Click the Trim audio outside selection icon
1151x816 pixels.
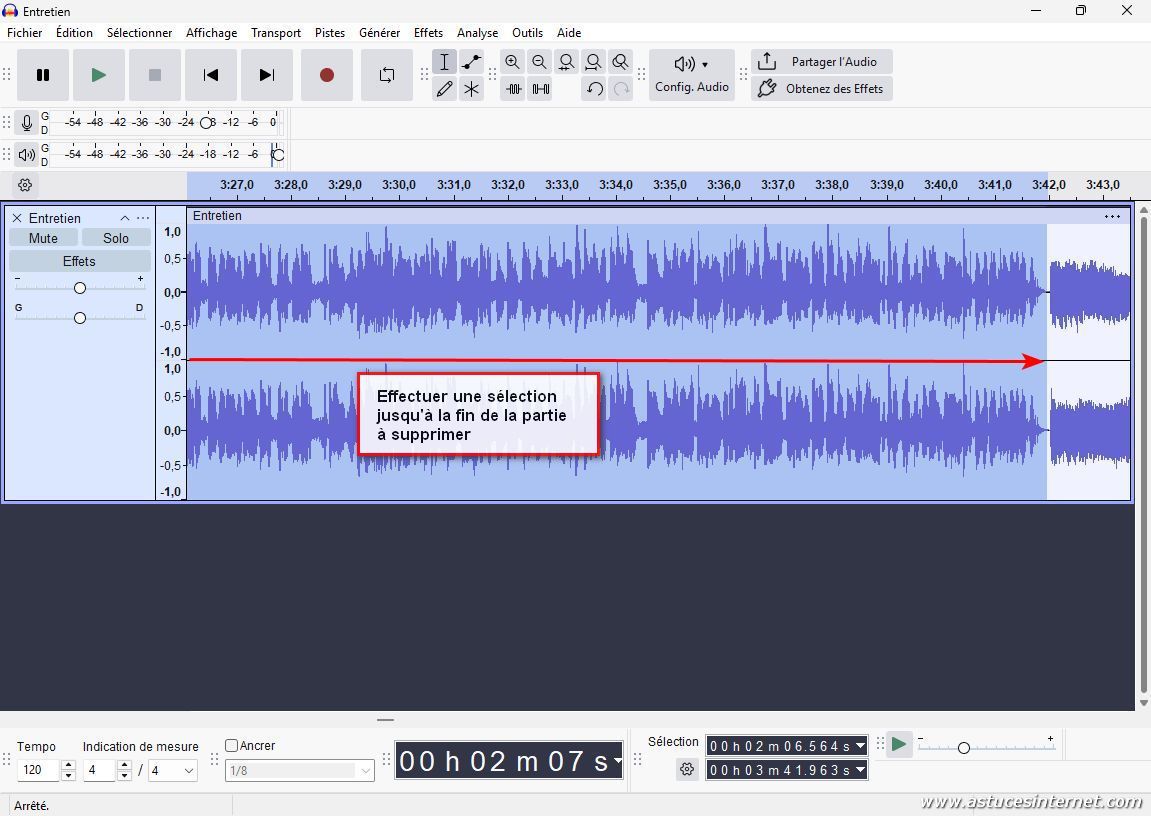coord(513,89)
